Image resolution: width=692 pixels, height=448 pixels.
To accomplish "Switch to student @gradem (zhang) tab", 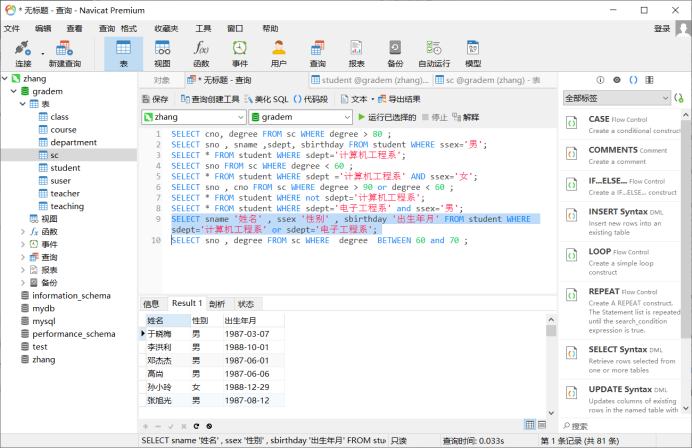I will tap(370, 80).
